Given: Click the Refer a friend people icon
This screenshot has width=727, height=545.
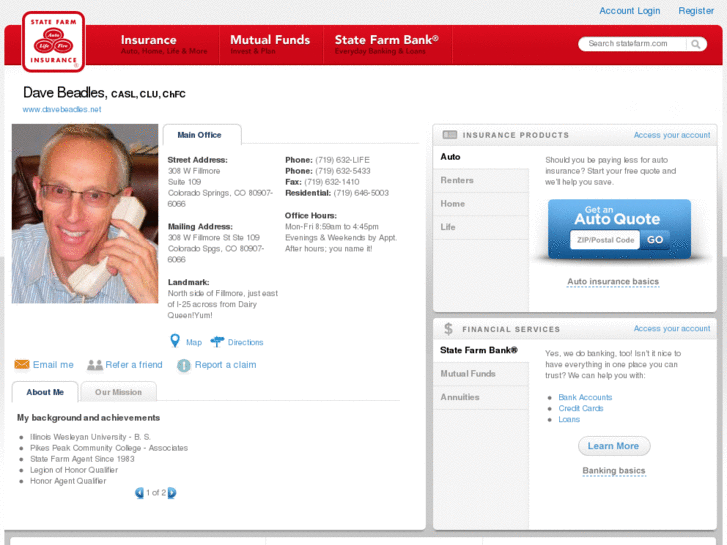Looking at the screenshot, I should (95, 365).
